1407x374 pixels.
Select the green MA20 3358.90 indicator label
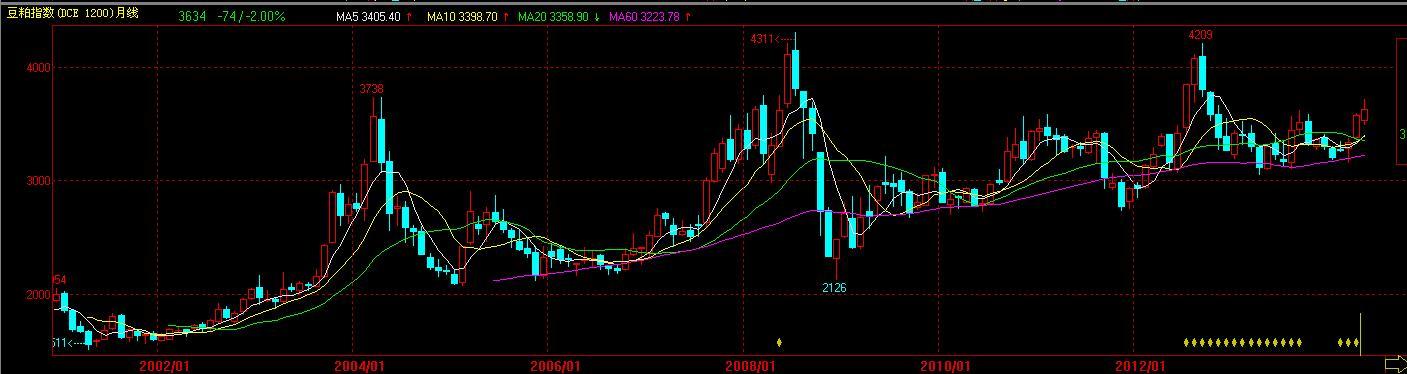[555, 17]
